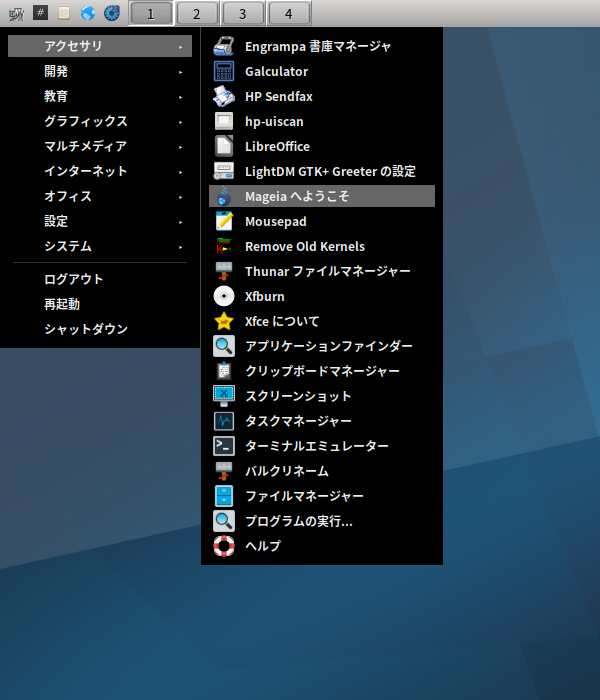Expand the インターネット submenu arrow
The height and width of the screenshot is (700, 600).
(x=180, y=172)
